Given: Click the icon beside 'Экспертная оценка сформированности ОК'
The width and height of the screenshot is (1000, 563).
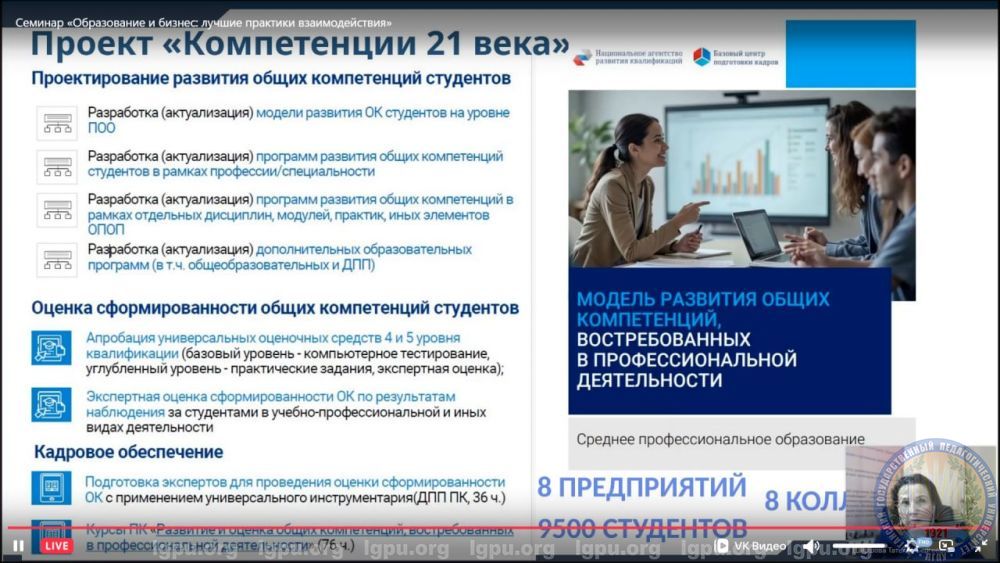Looking at the screenshot, I should point(51,404).
